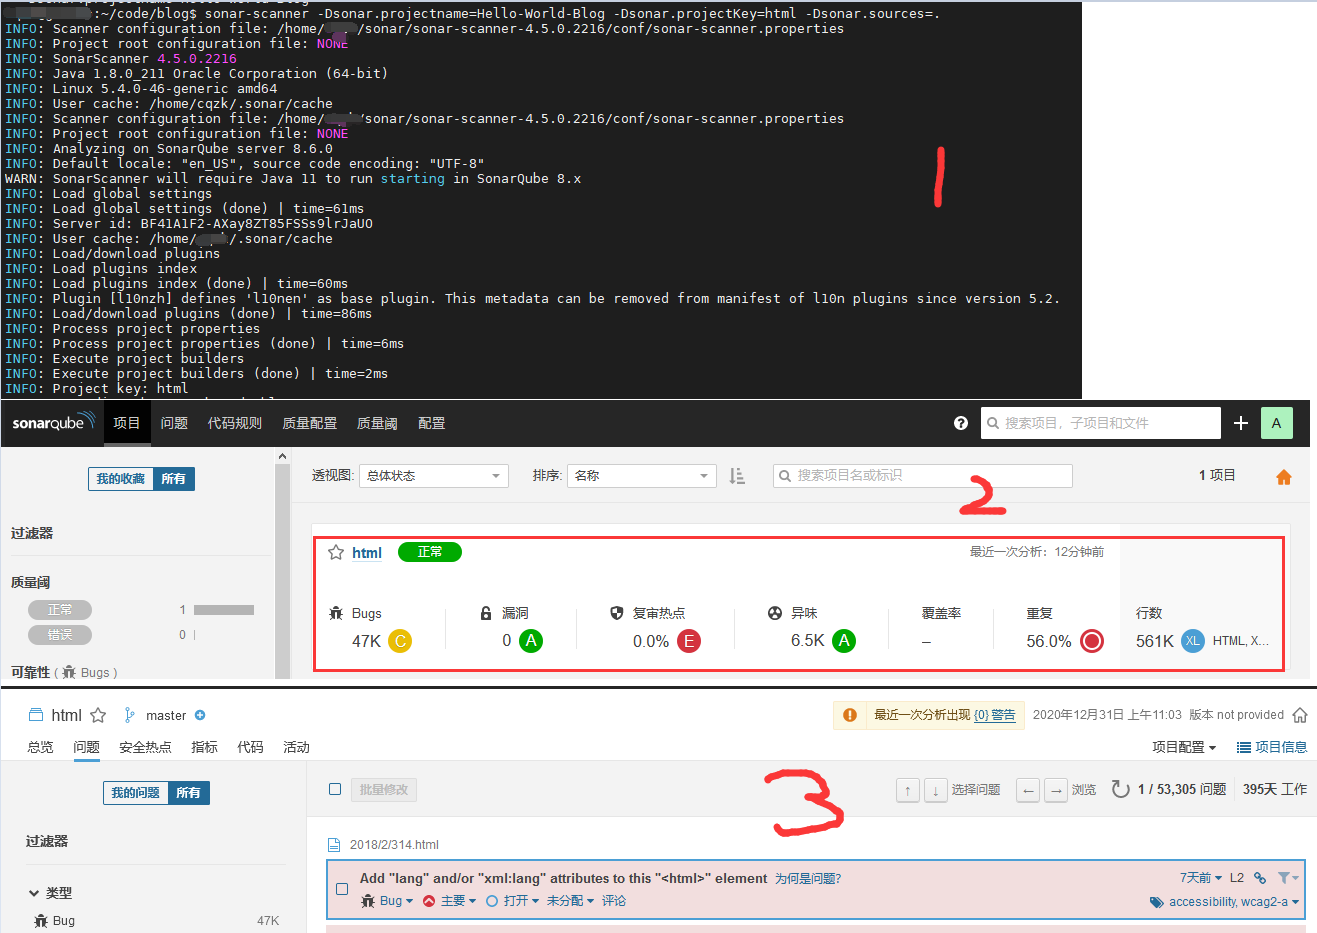Check the select-all checkbox beside 批量修改
This screenshot has height=933, width=1317.
coord(336,789)
